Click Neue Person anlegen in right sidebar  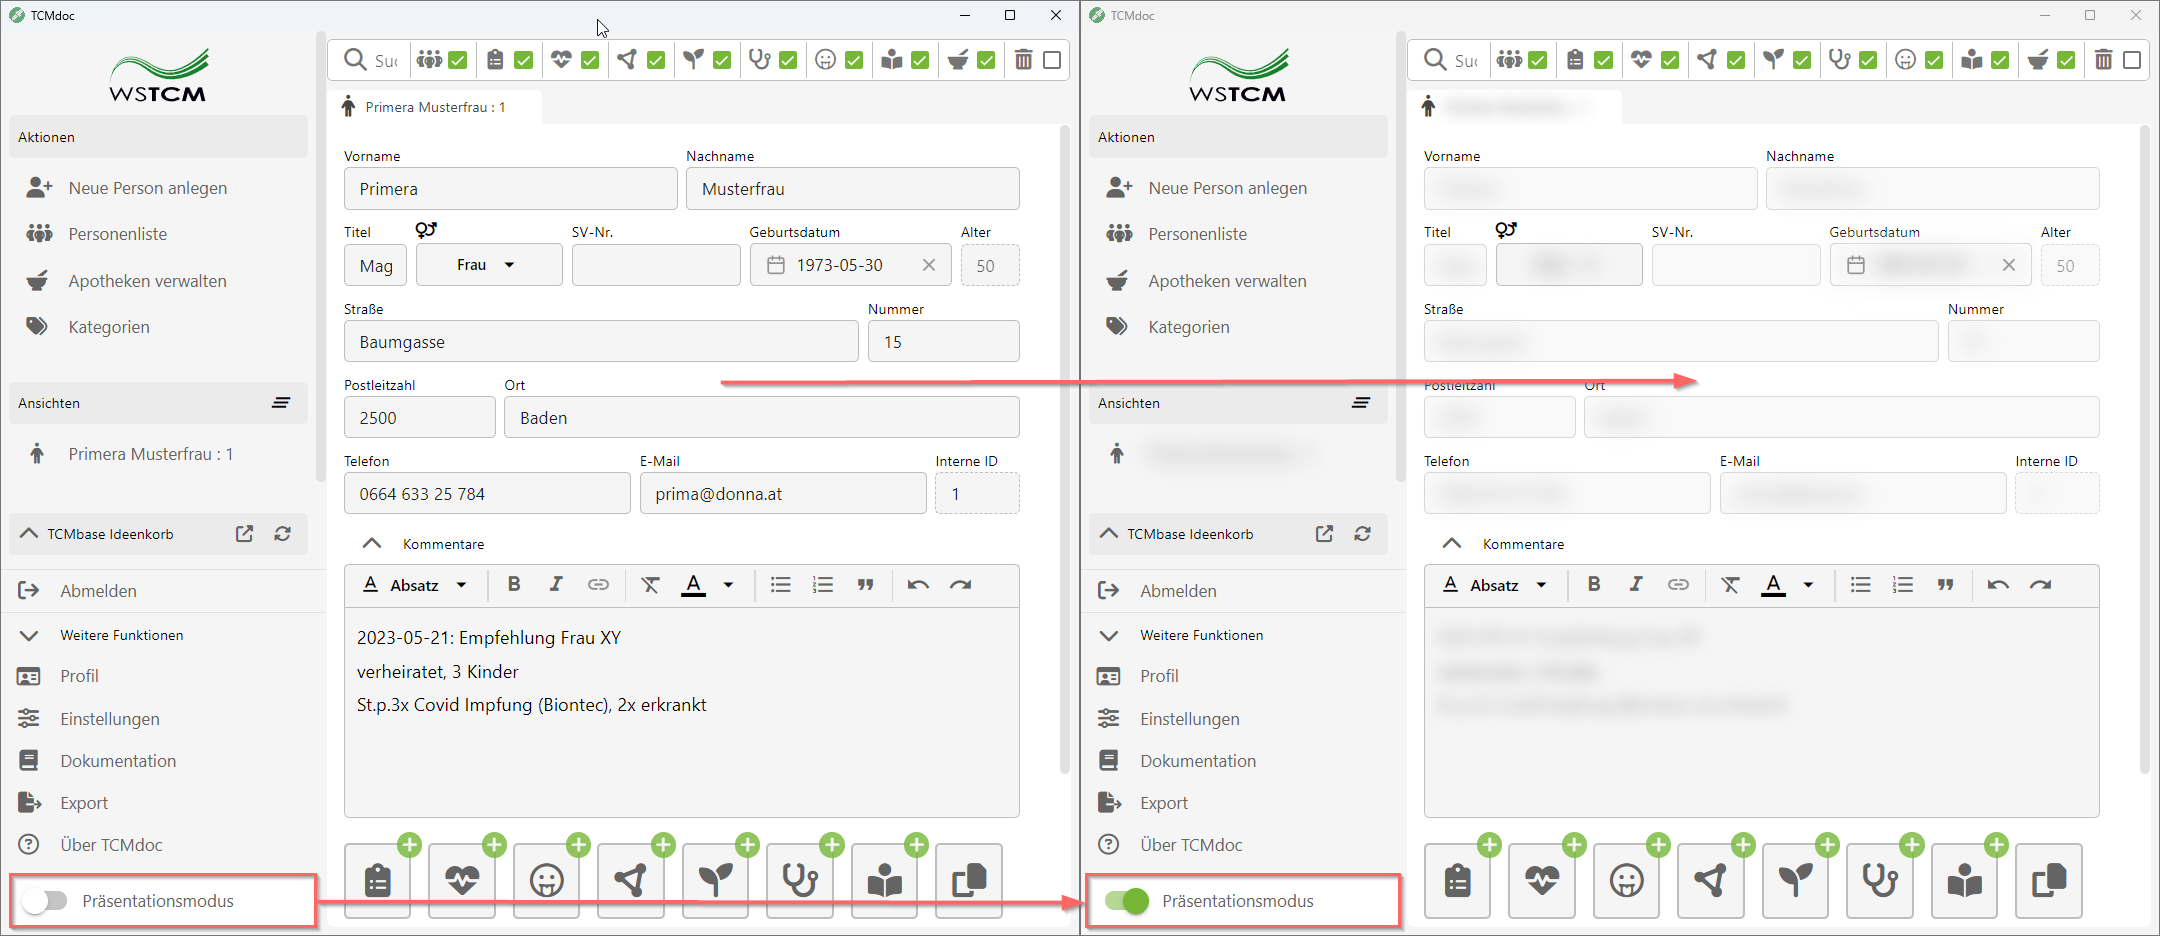point(1227,188)
